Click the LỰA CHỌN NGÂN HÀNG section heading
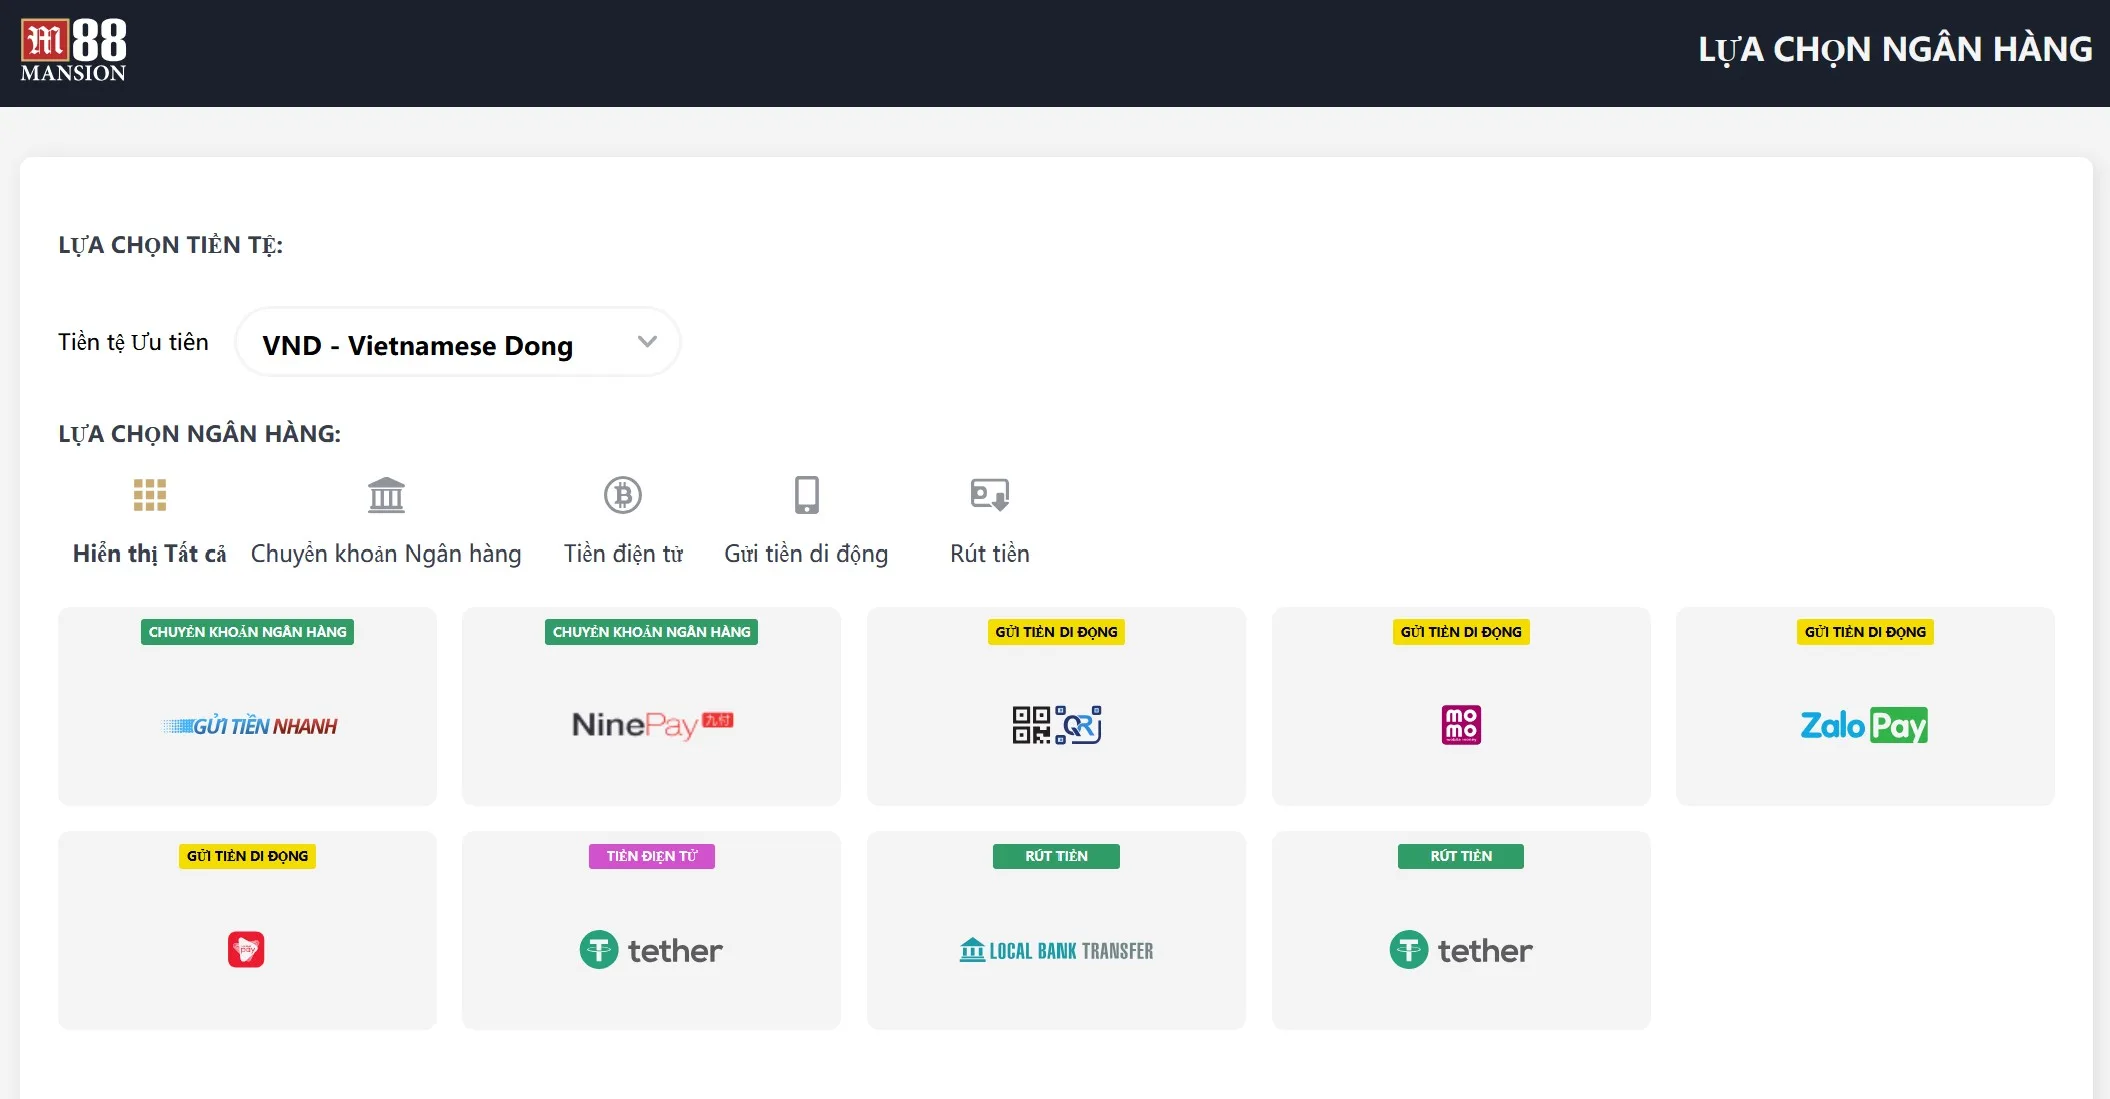 click(x=199, y=434)
